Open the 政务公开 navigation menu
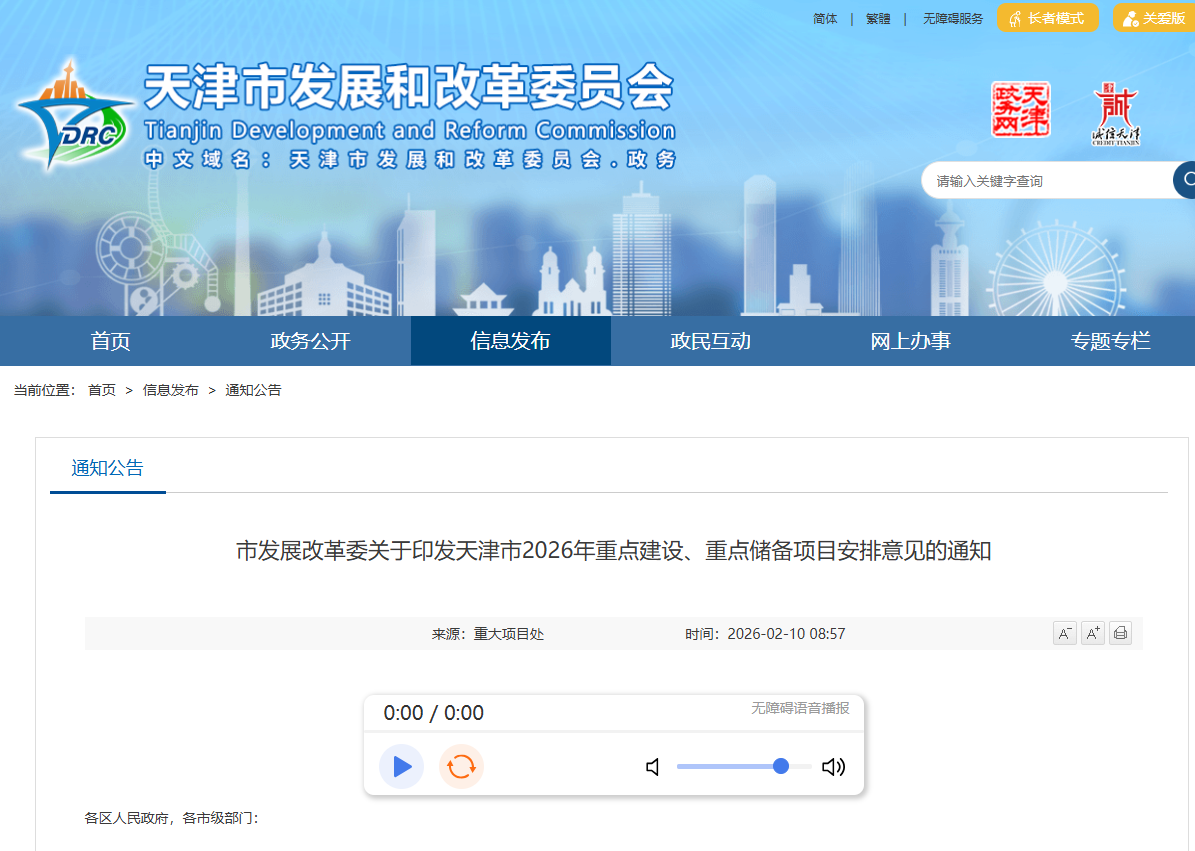1195x851 pixels. tap(310, 341)
